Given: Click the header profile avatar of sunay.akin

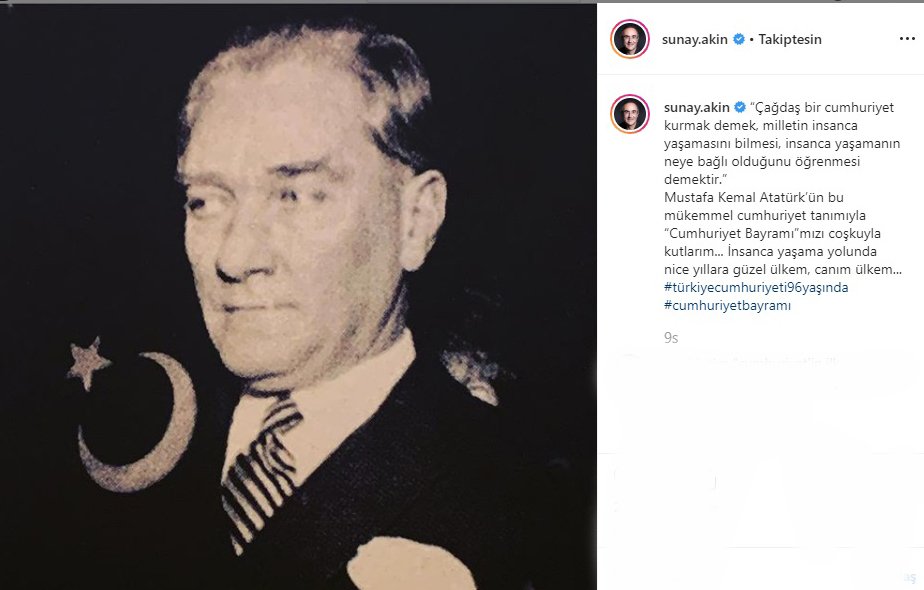Looking at the screenshot, I should coord(630,39).
